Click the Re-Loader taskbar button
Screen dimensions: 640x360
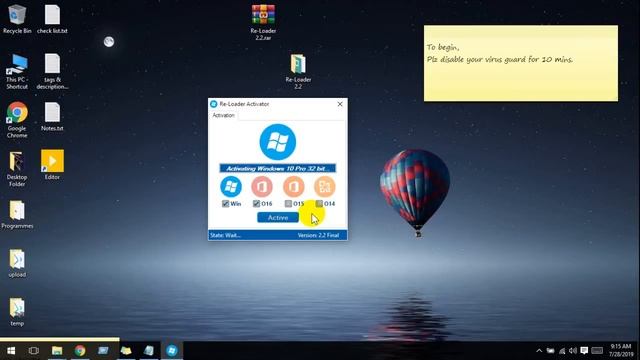tap(172, 351)
